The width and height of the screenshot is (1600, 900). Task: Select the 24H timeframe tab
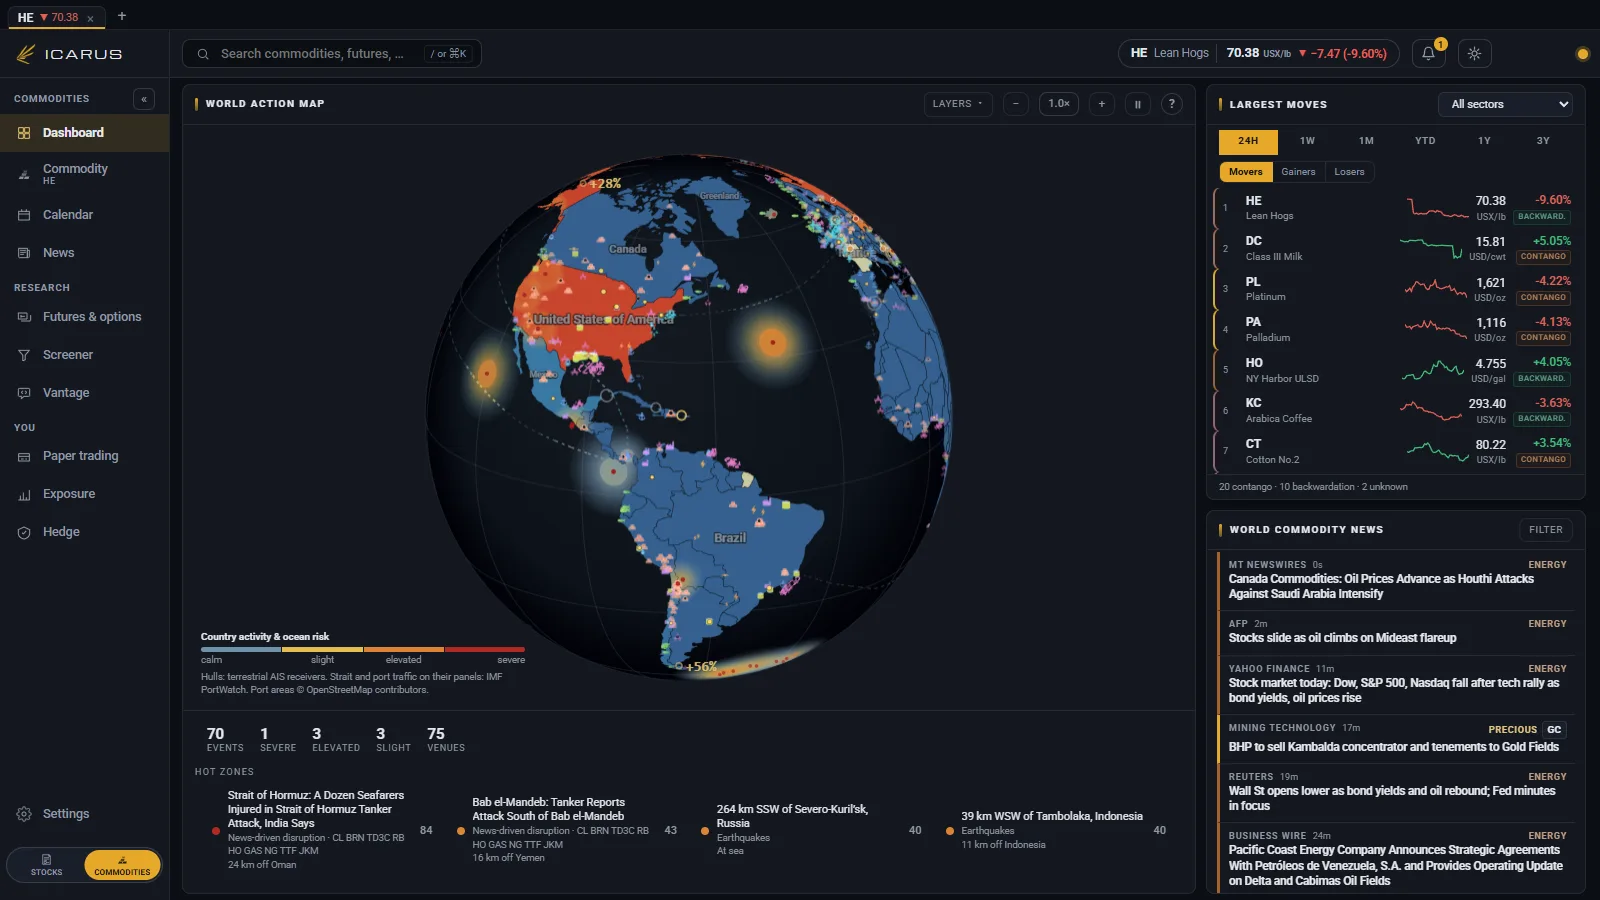(1248, 141)
